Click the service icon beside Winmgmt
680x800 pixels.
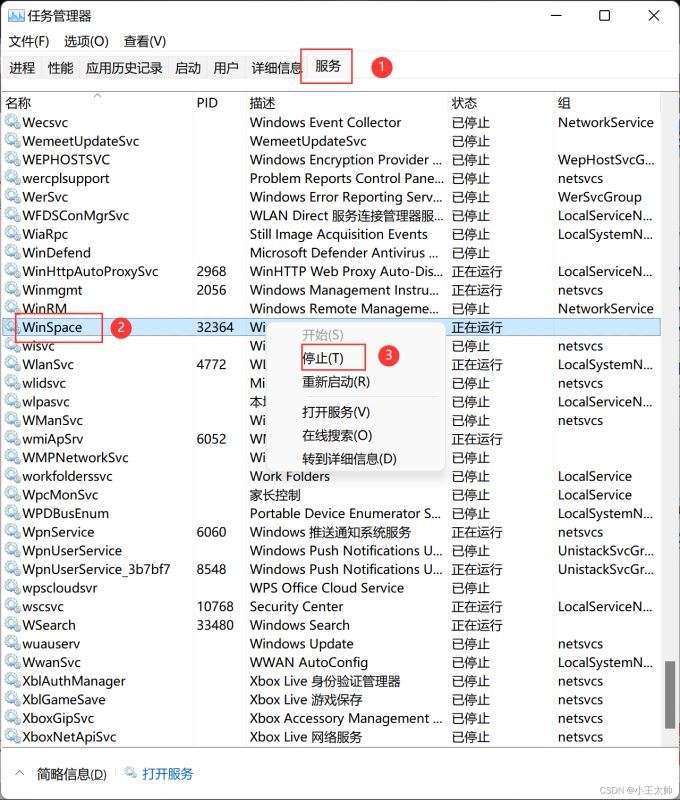point(12,289)
